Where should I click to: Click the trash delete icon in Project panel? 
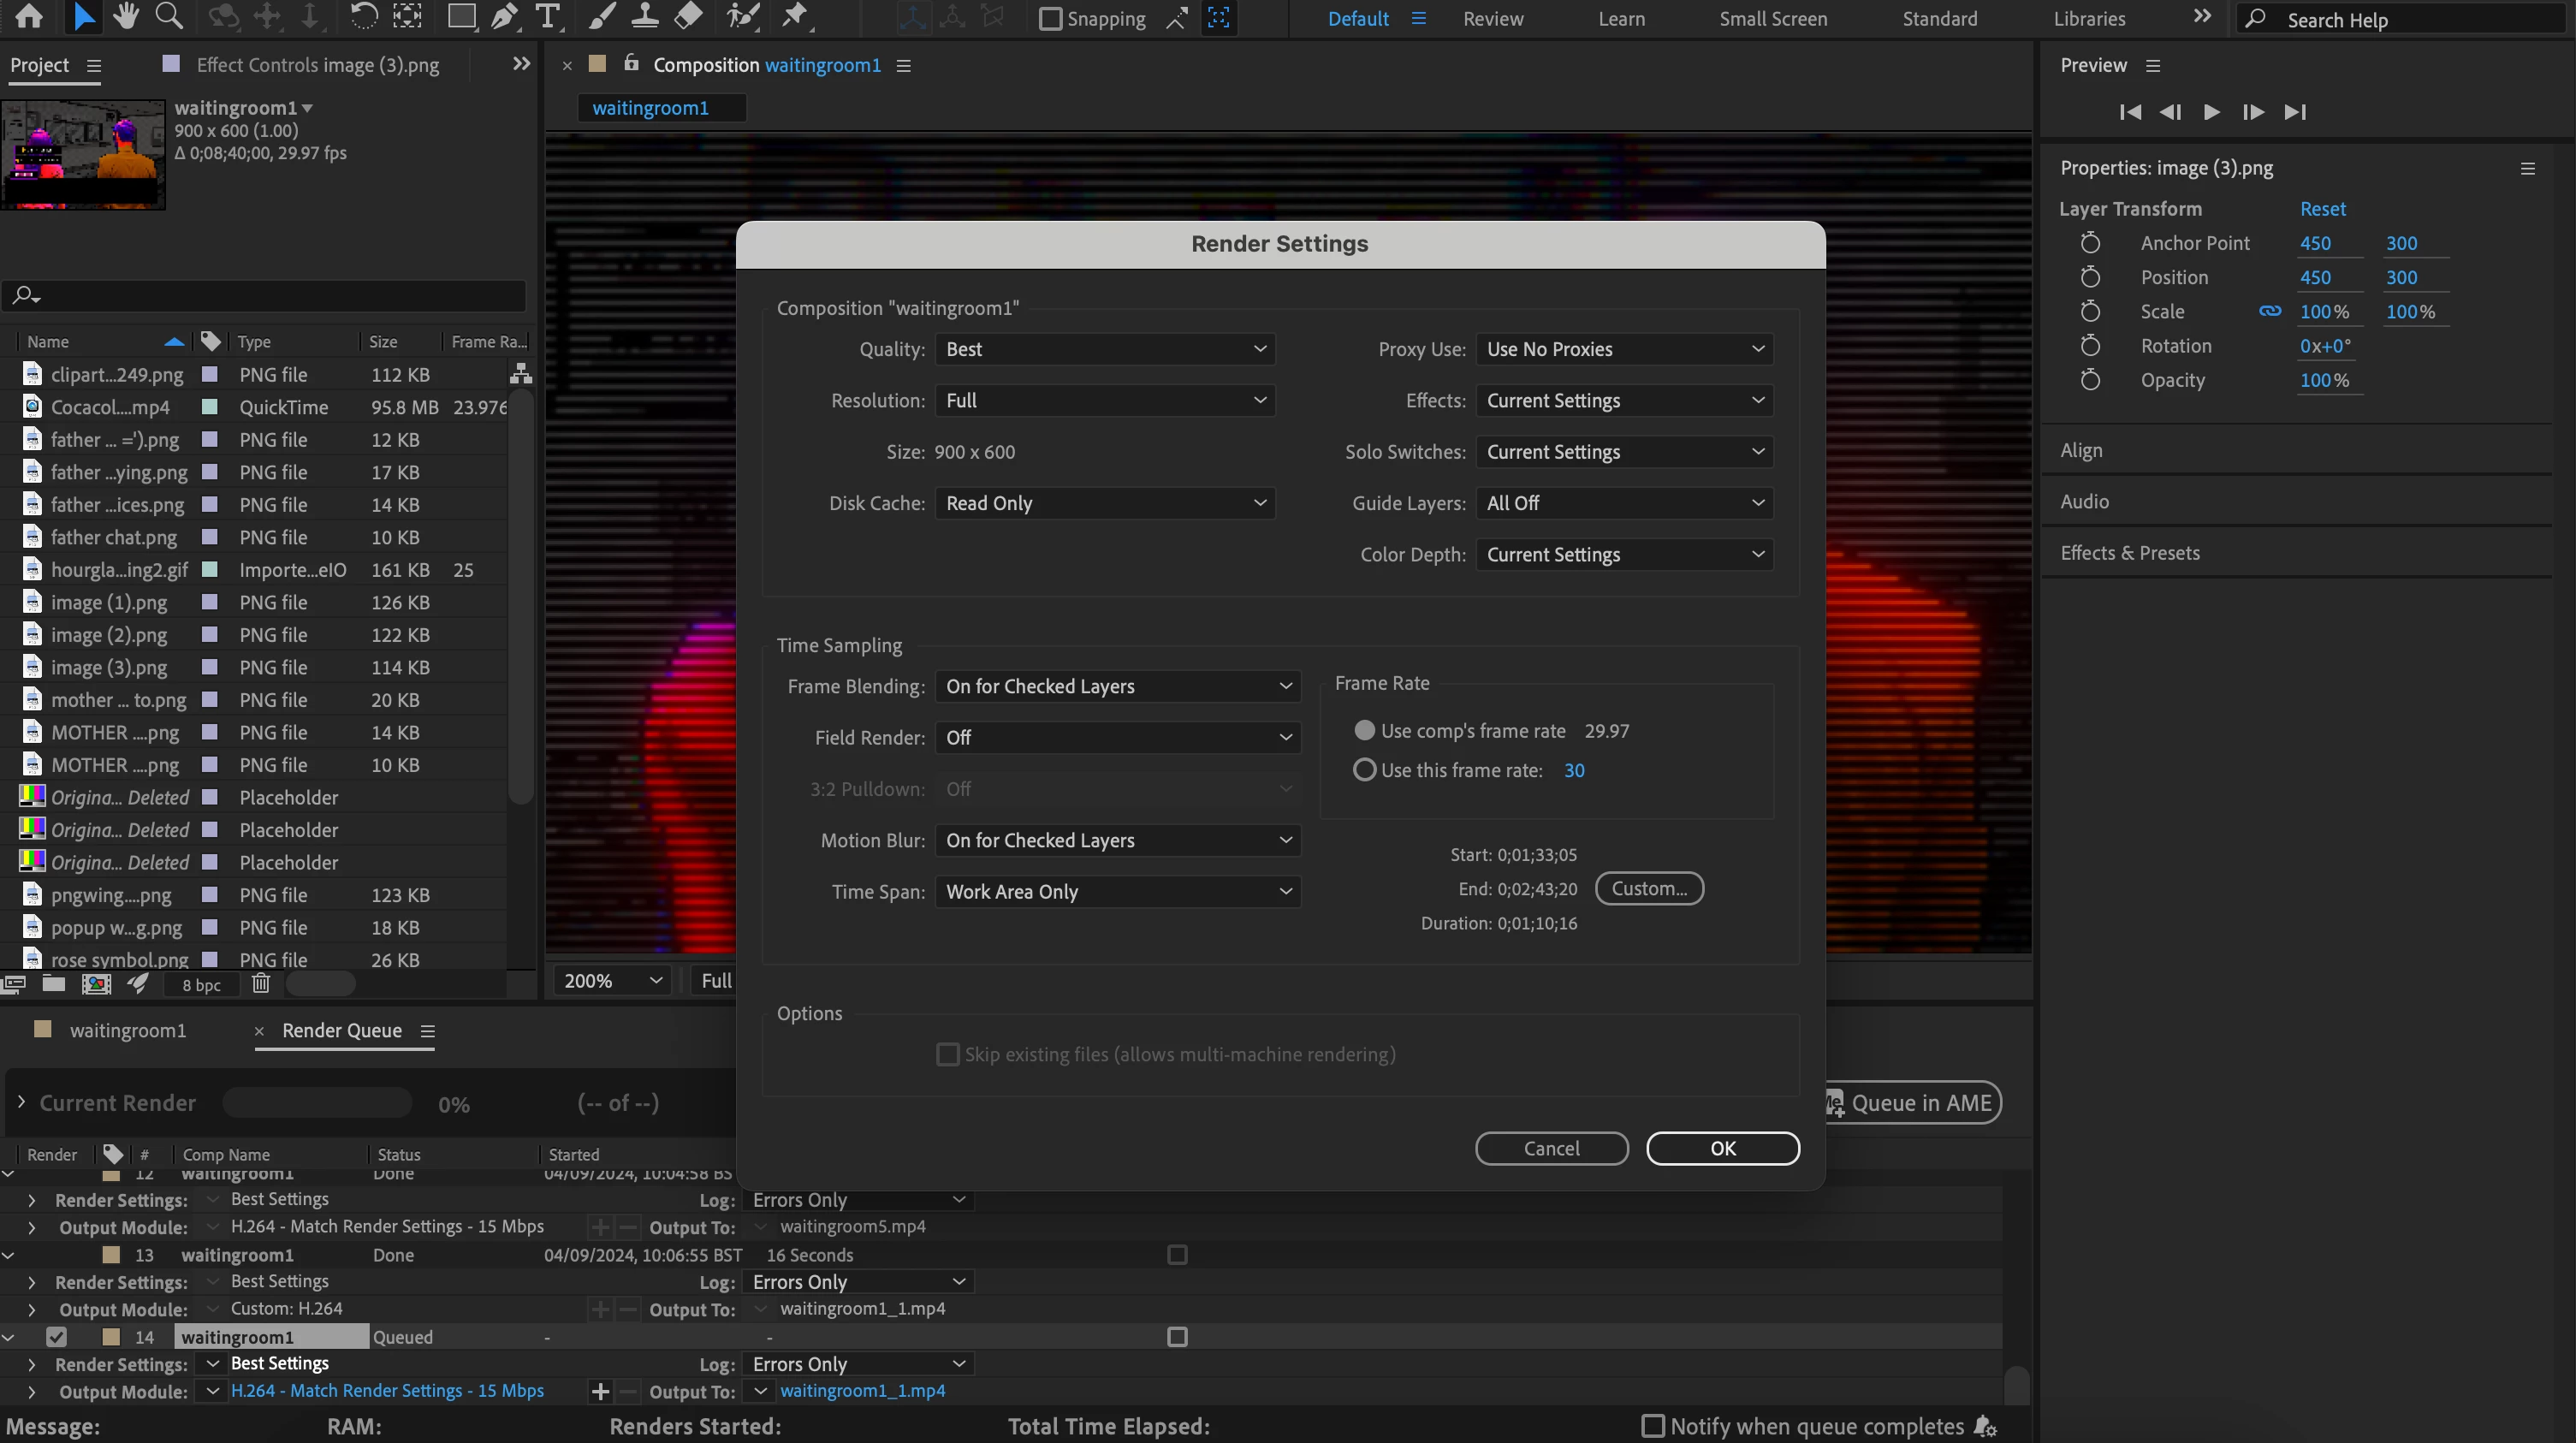tap(261, 984)
